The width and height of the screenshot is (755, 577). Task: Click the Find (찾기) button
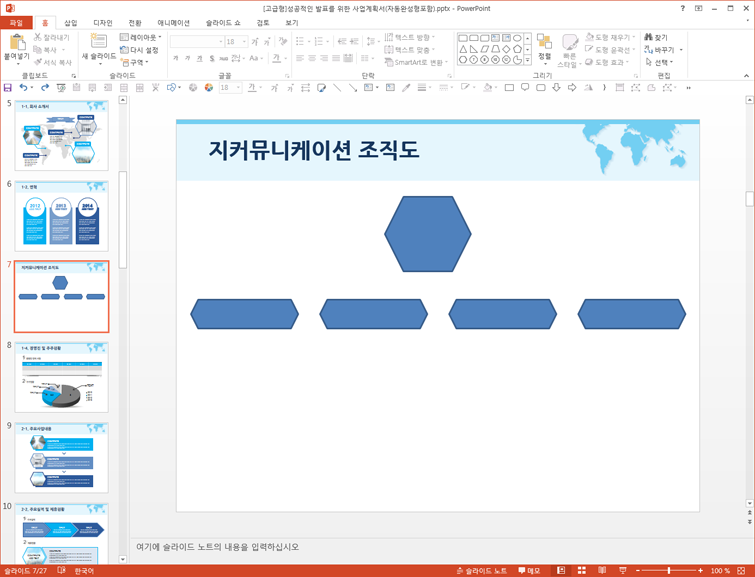(x=656, y=37)
